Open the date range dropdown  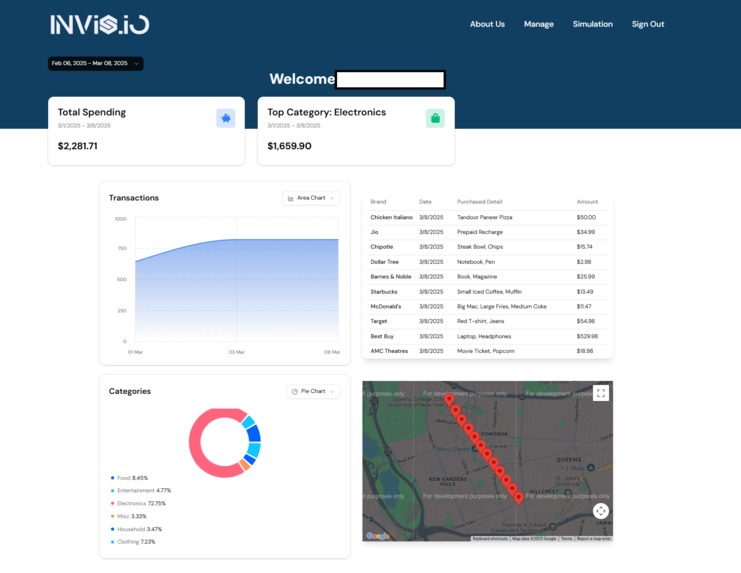(95, 63)
